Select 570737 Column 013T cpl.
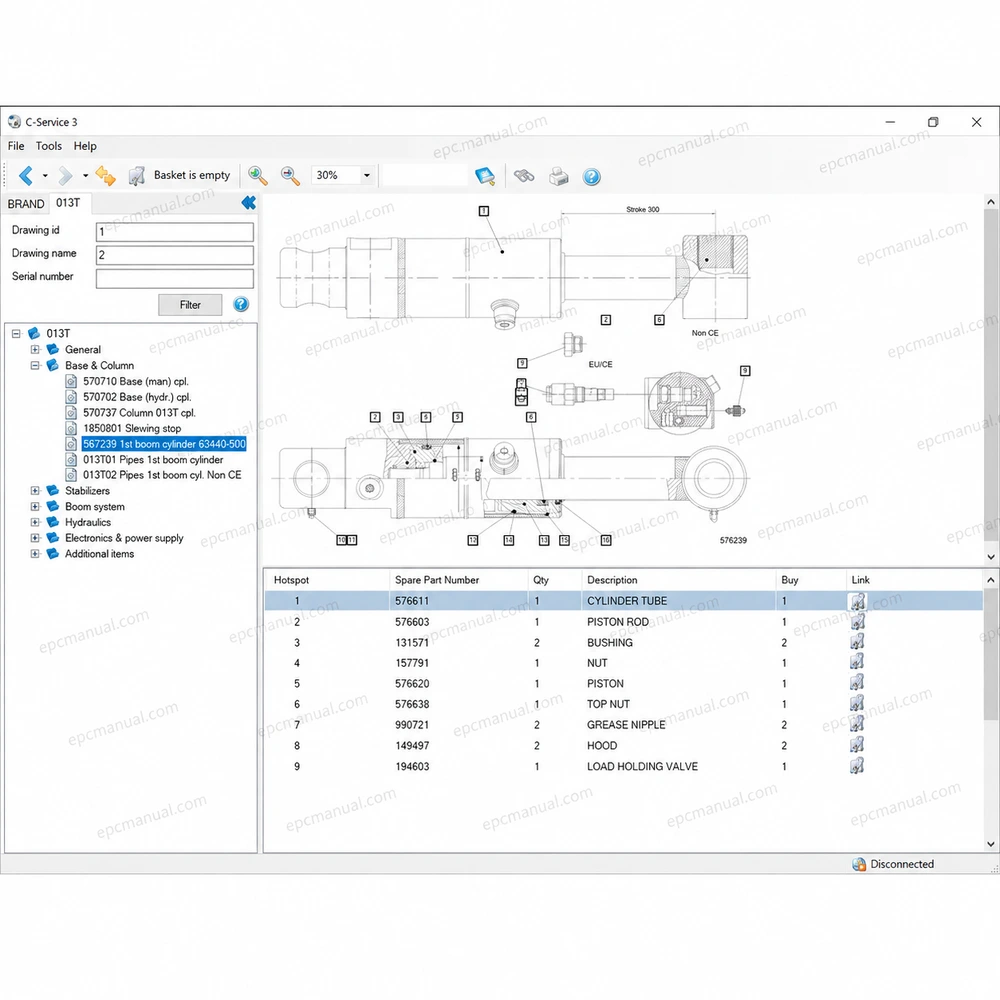1000x1000 pixels. pyautogui.click(x=139, y=413)
